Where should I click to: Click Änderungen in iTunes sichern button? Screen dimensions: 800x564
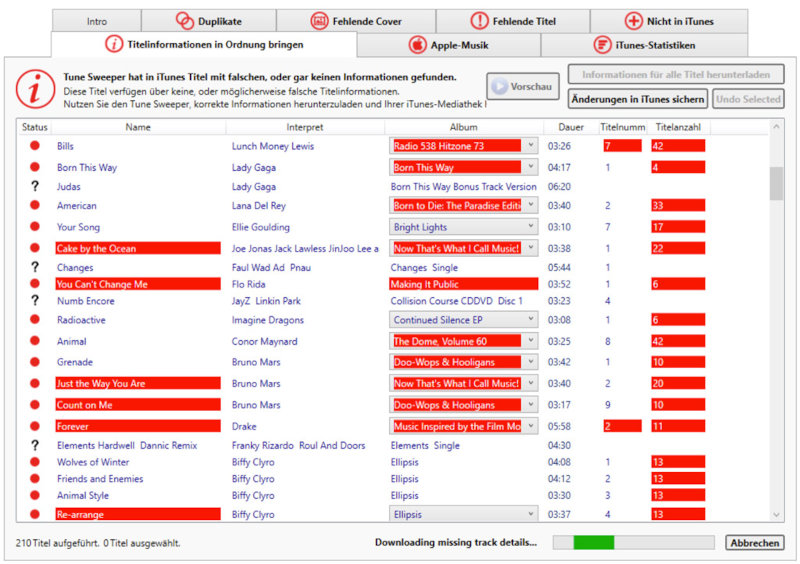(x=637, y=99)
